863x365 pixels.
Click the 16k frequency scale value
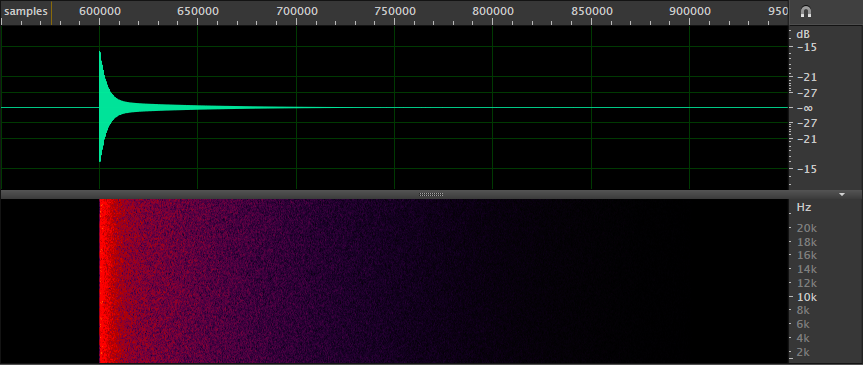(806, 256)
